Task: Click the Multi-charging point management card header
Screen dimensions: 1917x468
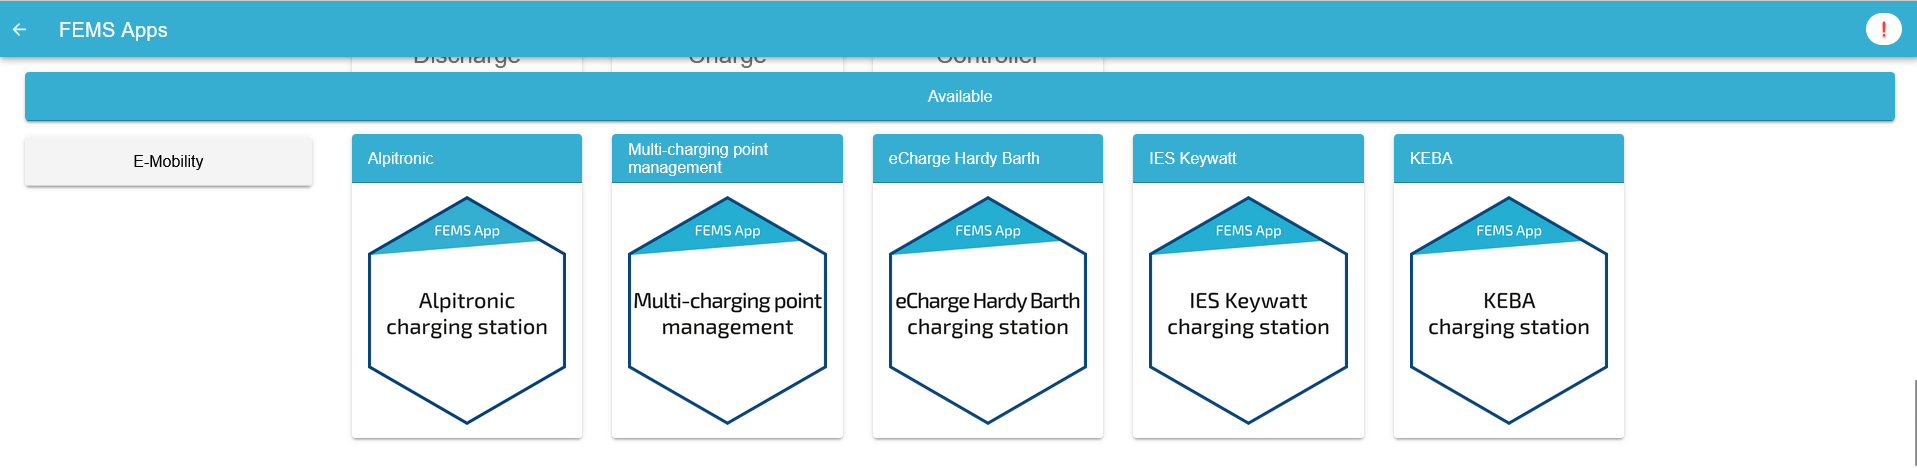Action: [727, 158]
